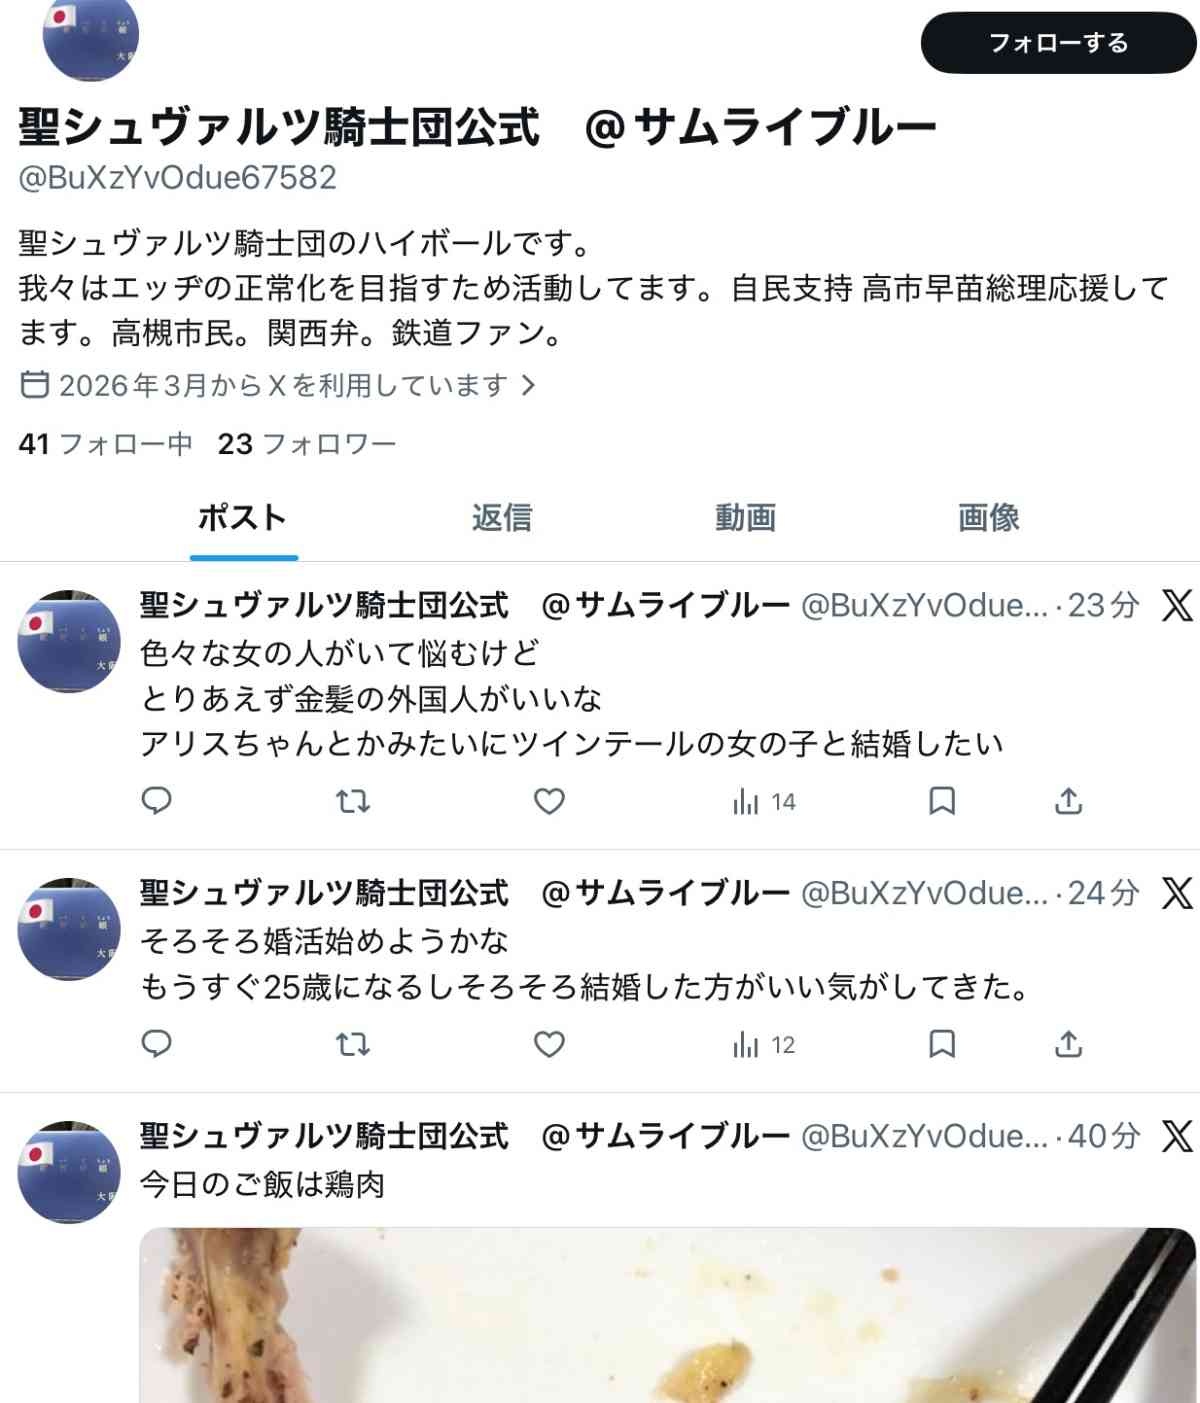Share the 婚活 post from 24分
The height and width of the screenshot is (1403, 1200).
(1068, 1044)
